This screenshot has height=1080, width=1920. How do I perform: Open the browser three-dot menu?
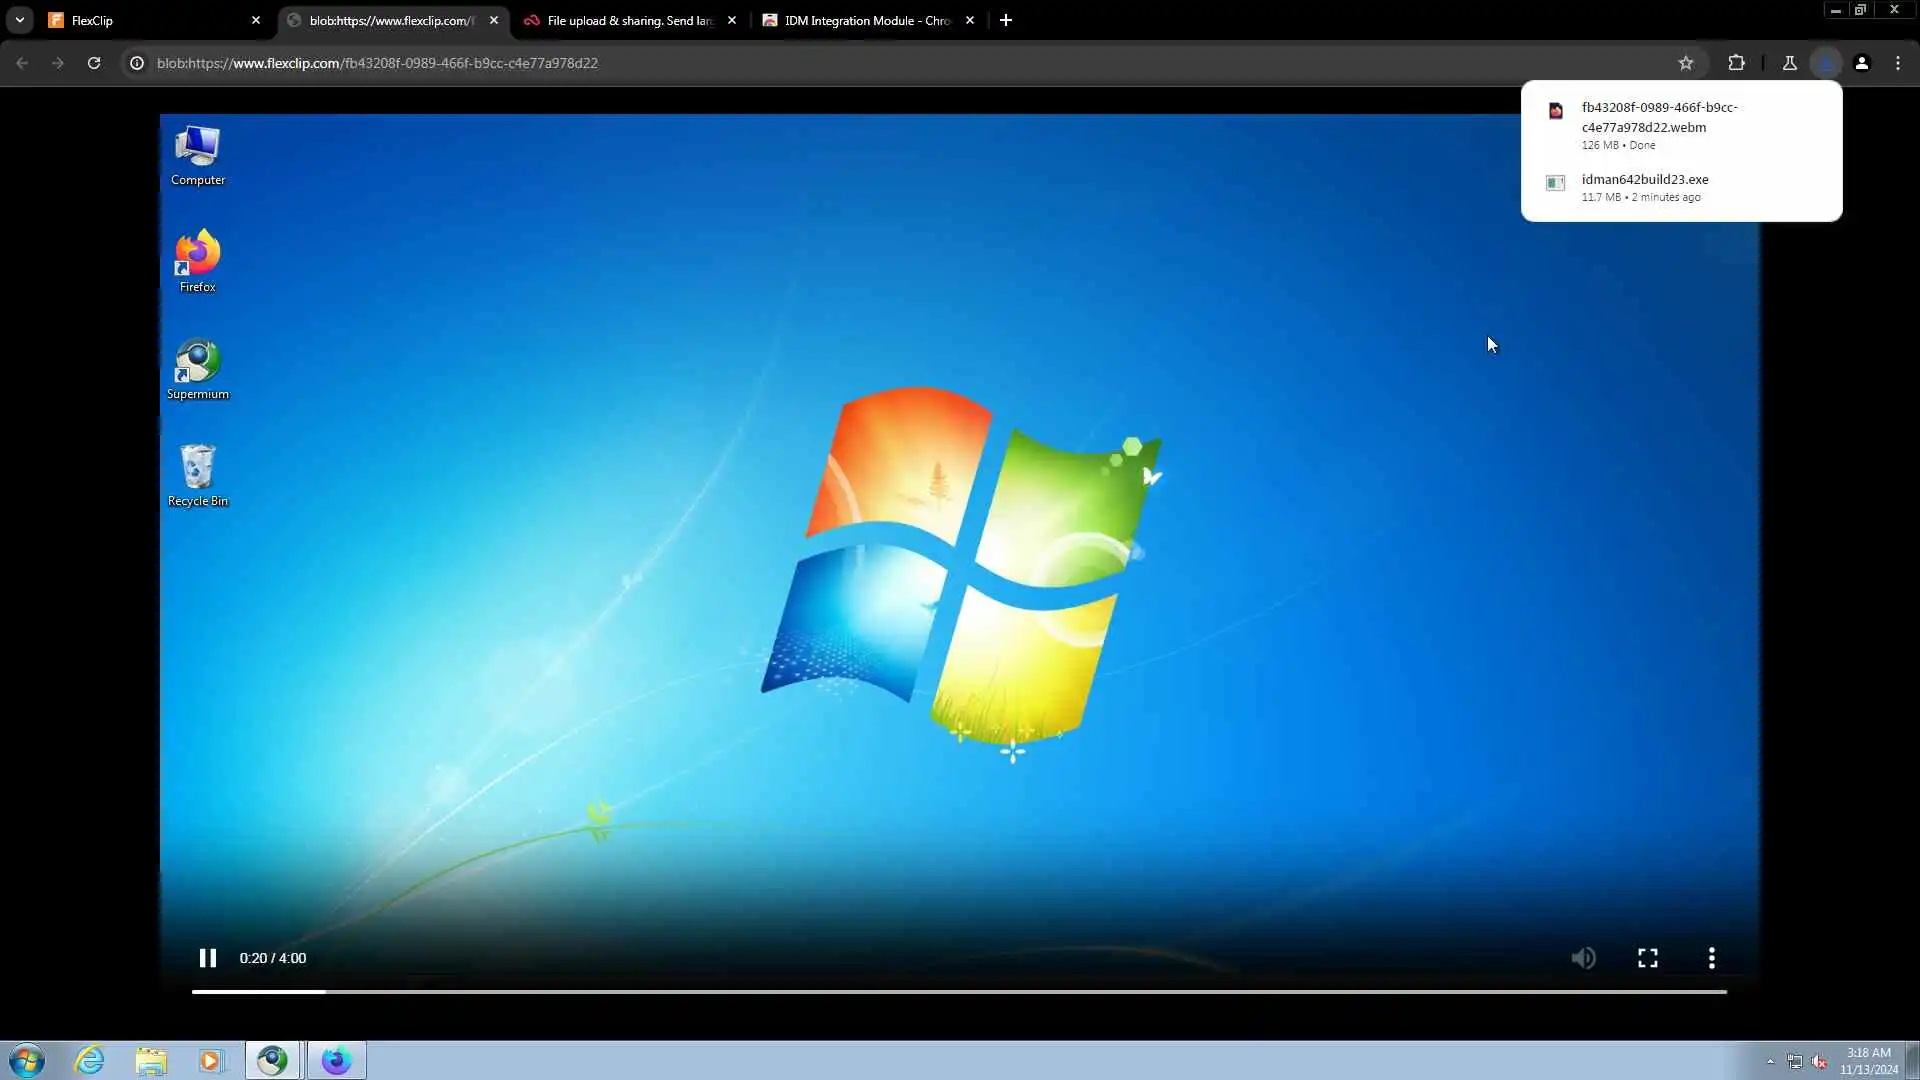click(1898, 63)
